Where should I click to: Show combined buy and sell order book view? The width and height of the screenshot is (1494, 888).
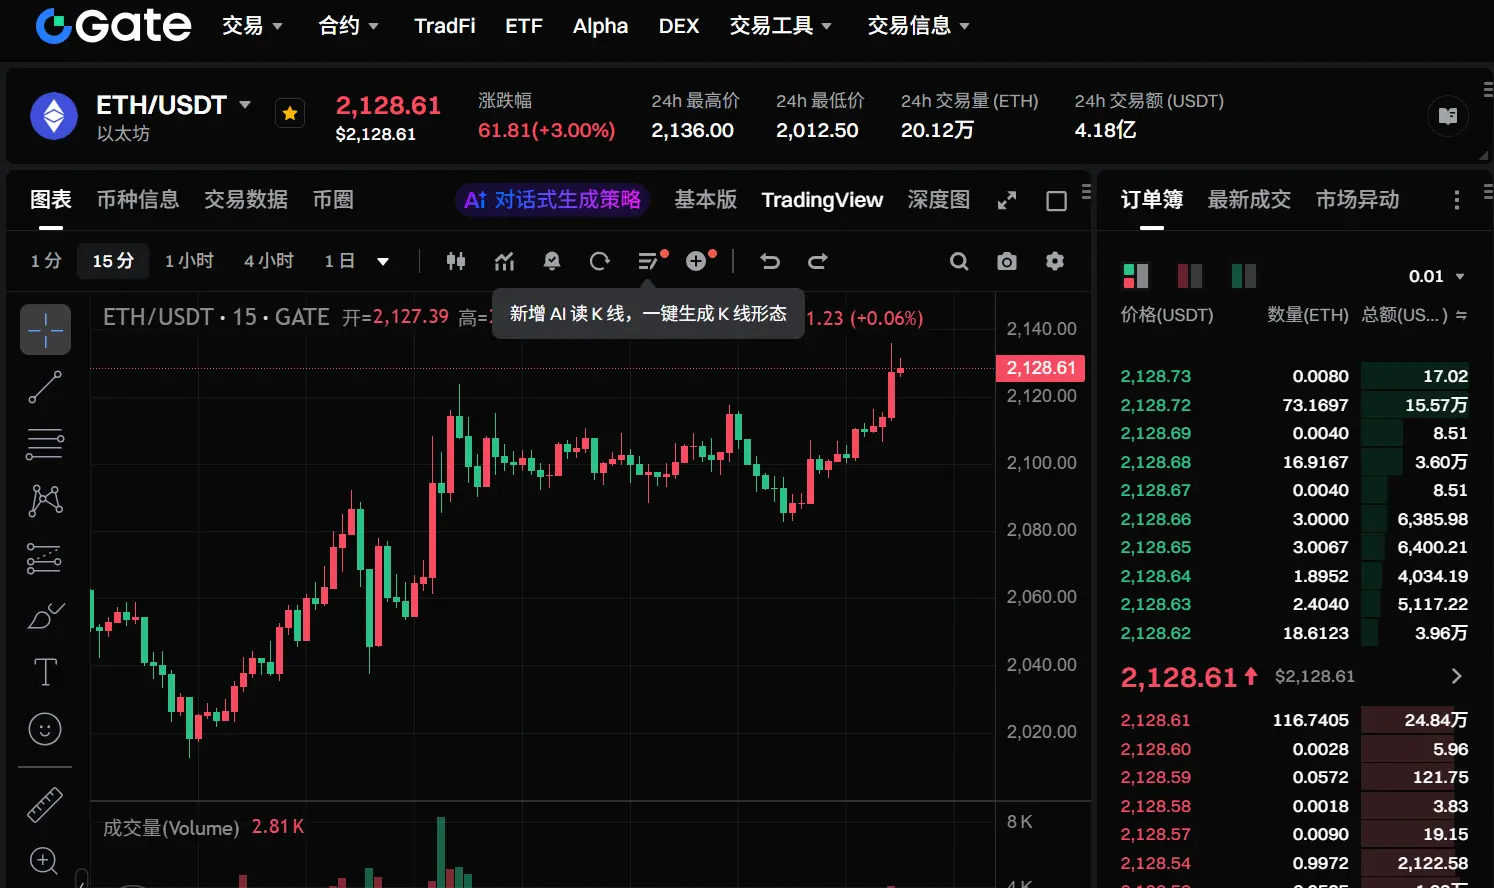[1136, 276]
